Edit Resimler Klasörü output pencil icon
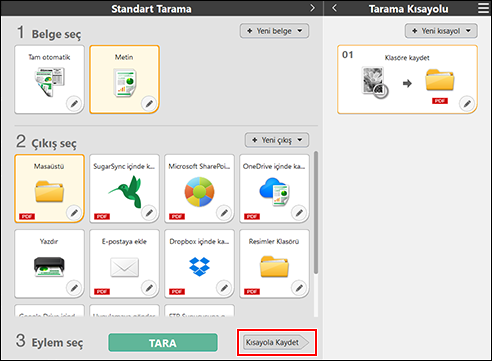The height and width of the screenshot is (361, 492). [299, 288]
